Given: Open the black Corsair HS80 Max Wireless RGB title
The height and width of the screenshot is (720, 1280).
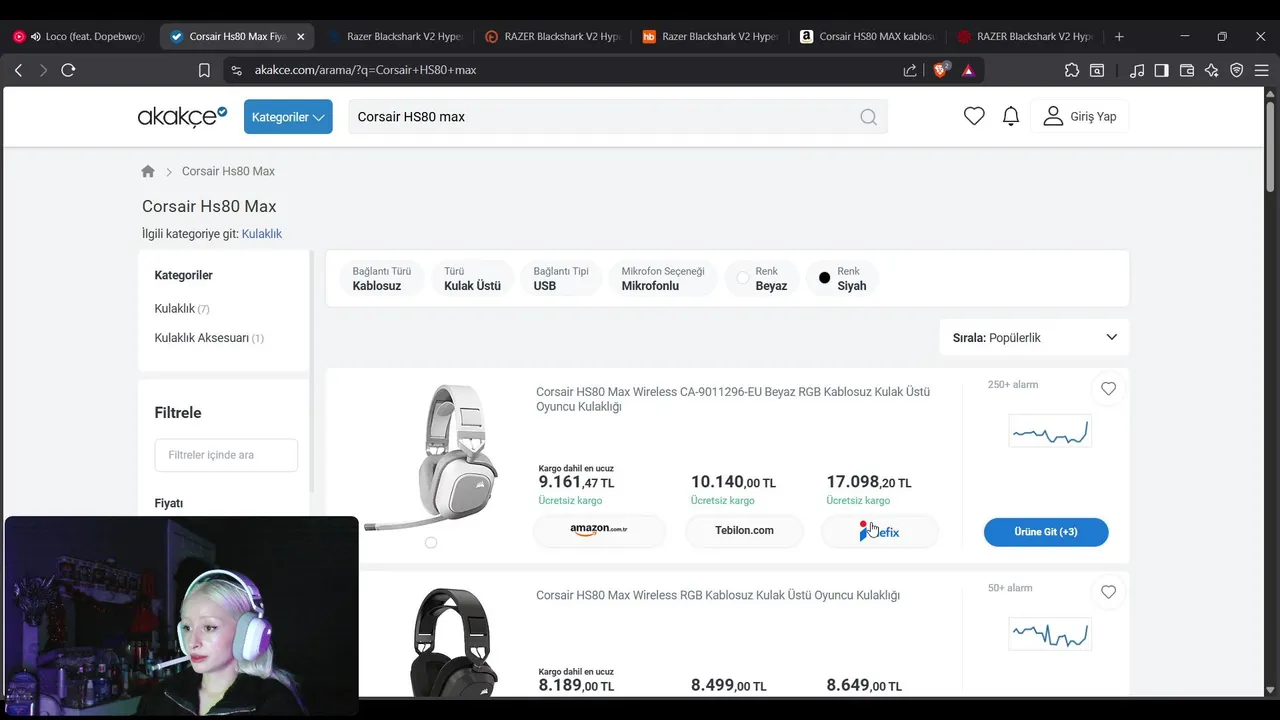Looking at the screenshot, I should (x=718, y=595).
